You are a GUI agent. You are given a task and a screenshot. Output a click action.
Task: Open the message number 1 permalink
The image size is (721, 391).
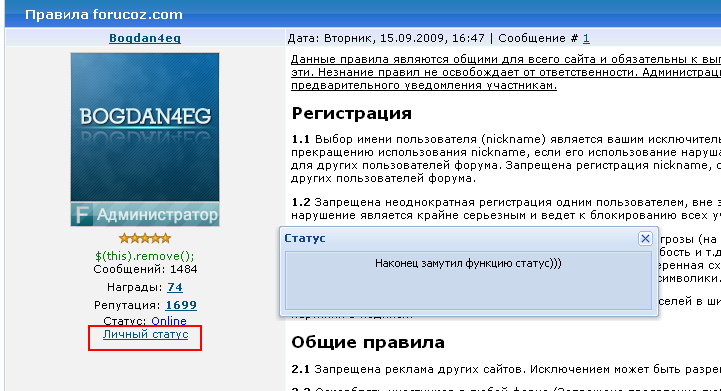point(586,38)
